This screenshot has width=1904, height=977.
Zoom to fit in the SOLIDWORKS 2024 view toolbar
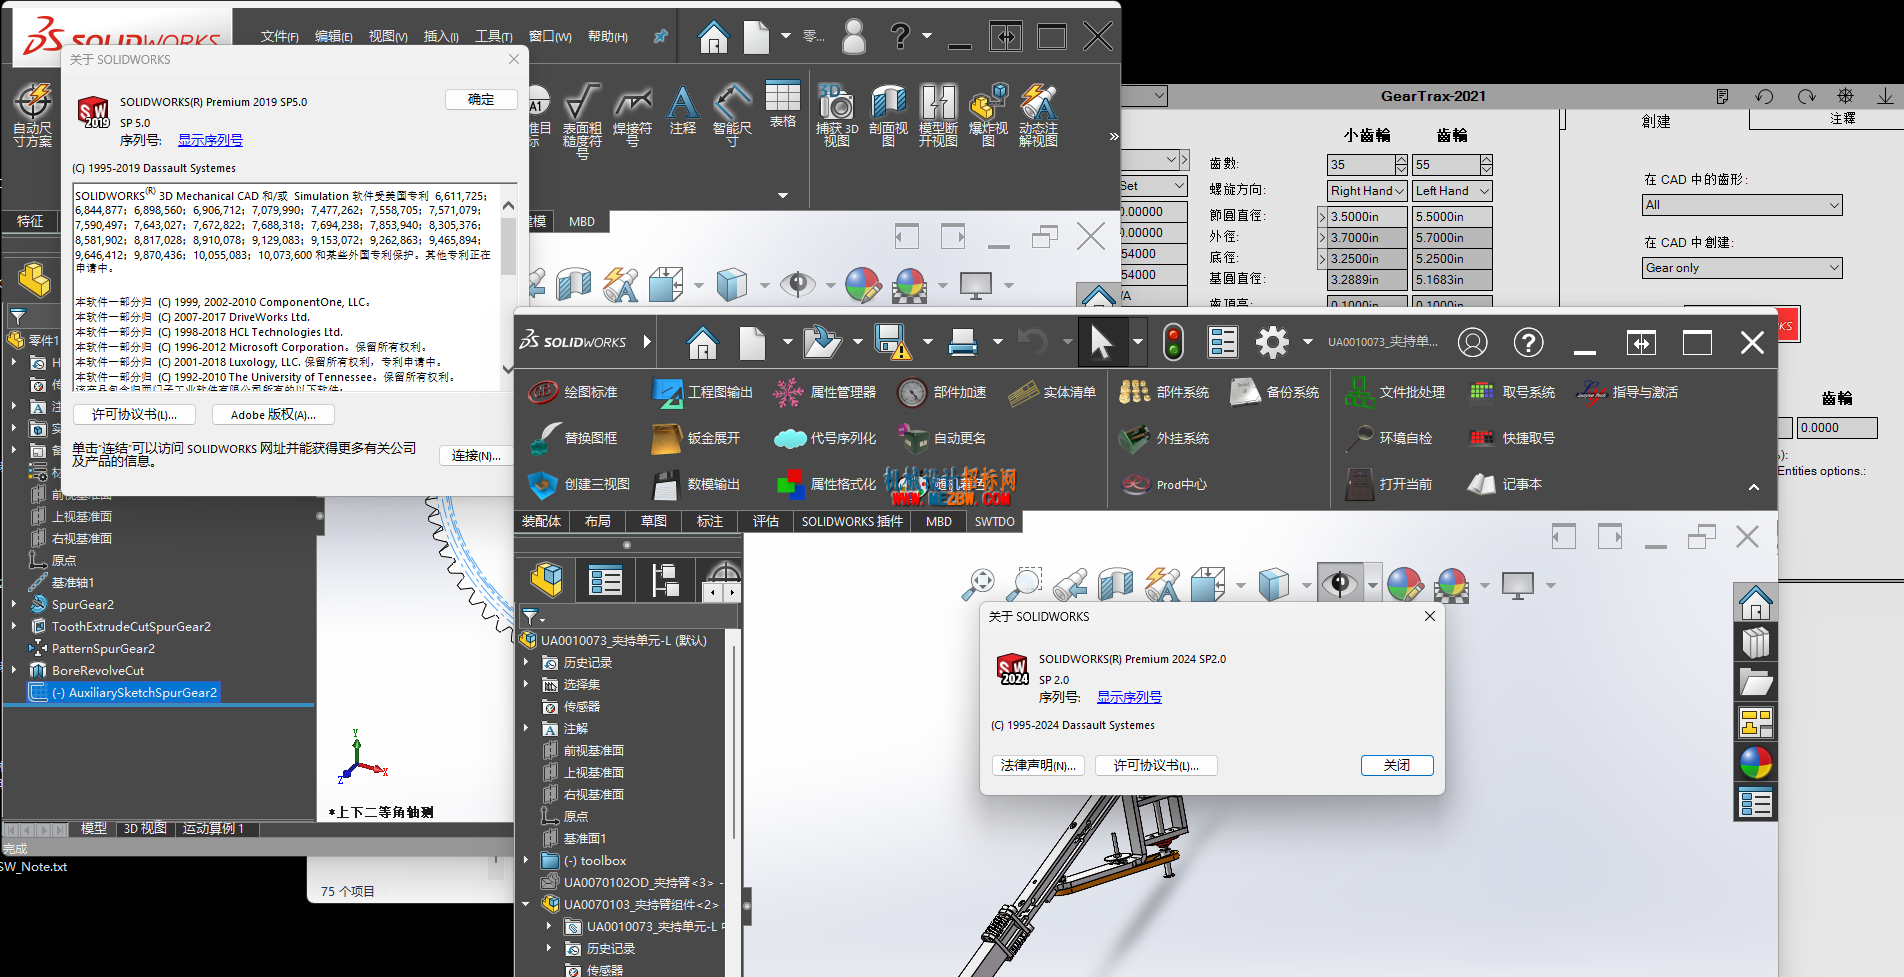(979, 585)
